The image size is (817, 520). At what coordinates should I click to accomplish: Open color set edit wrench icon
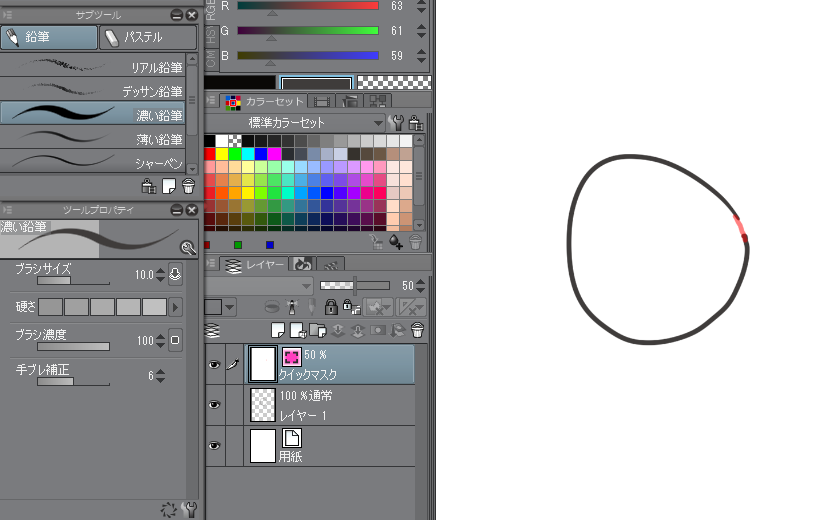pos(397,123)
